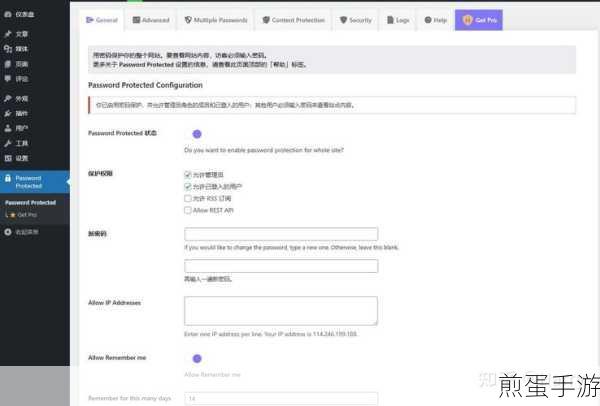The height and width of the screenshot is (406, 600).
Task: Click the confirm new password field
Action: coord(281,266)
